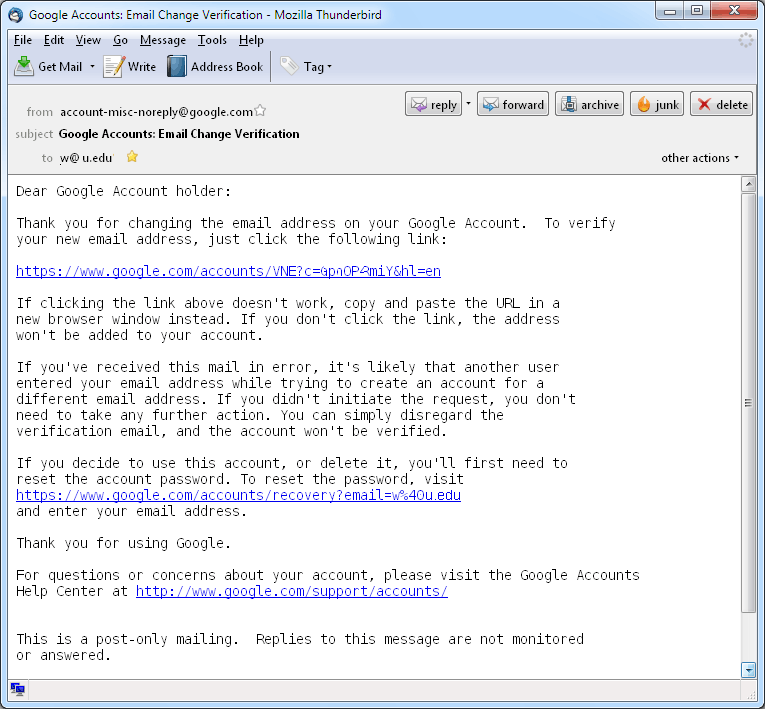Screen dimensions: 765x709
Task: Open the Message menu
Action: [x=163, y=40]
